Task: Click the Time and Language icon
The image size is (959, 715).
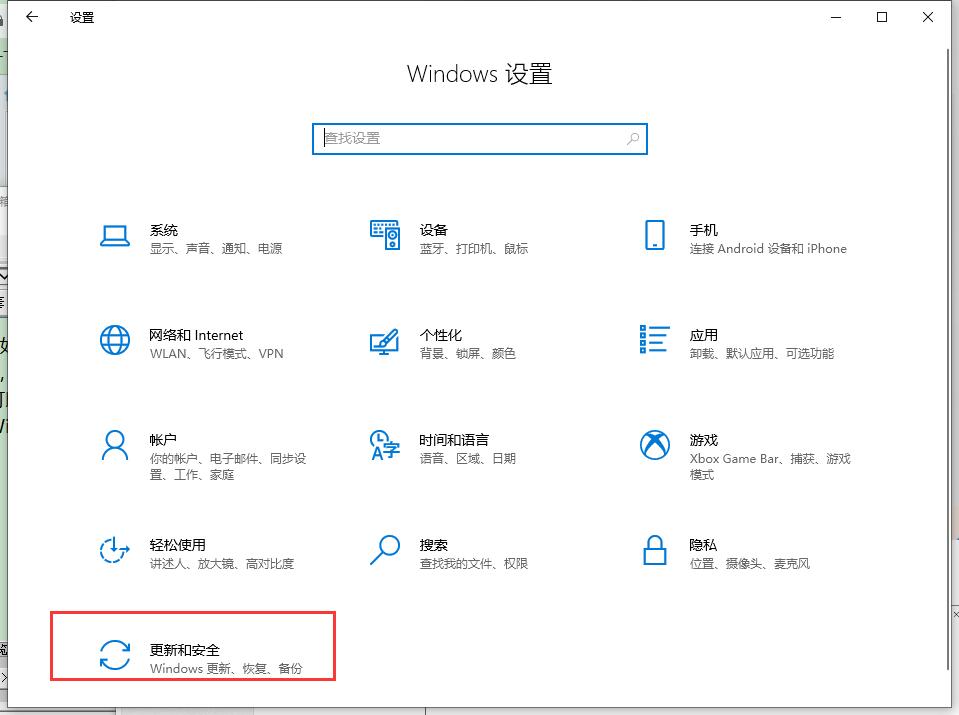Action: pos(385,446)
